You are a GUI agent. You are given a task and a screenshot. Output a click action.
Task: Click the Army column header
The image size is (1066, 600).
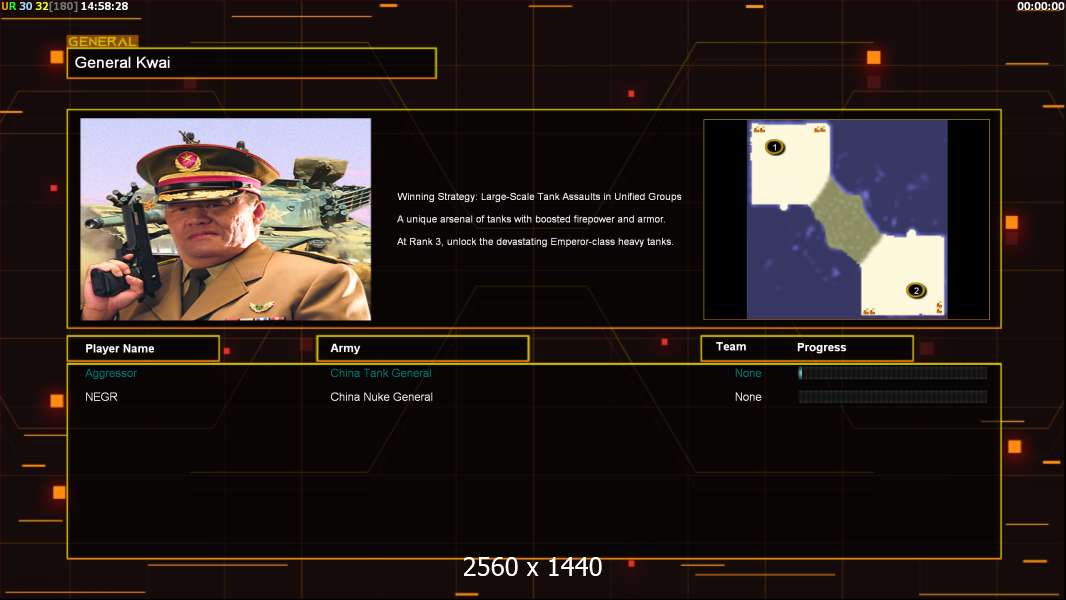(423, 348)
